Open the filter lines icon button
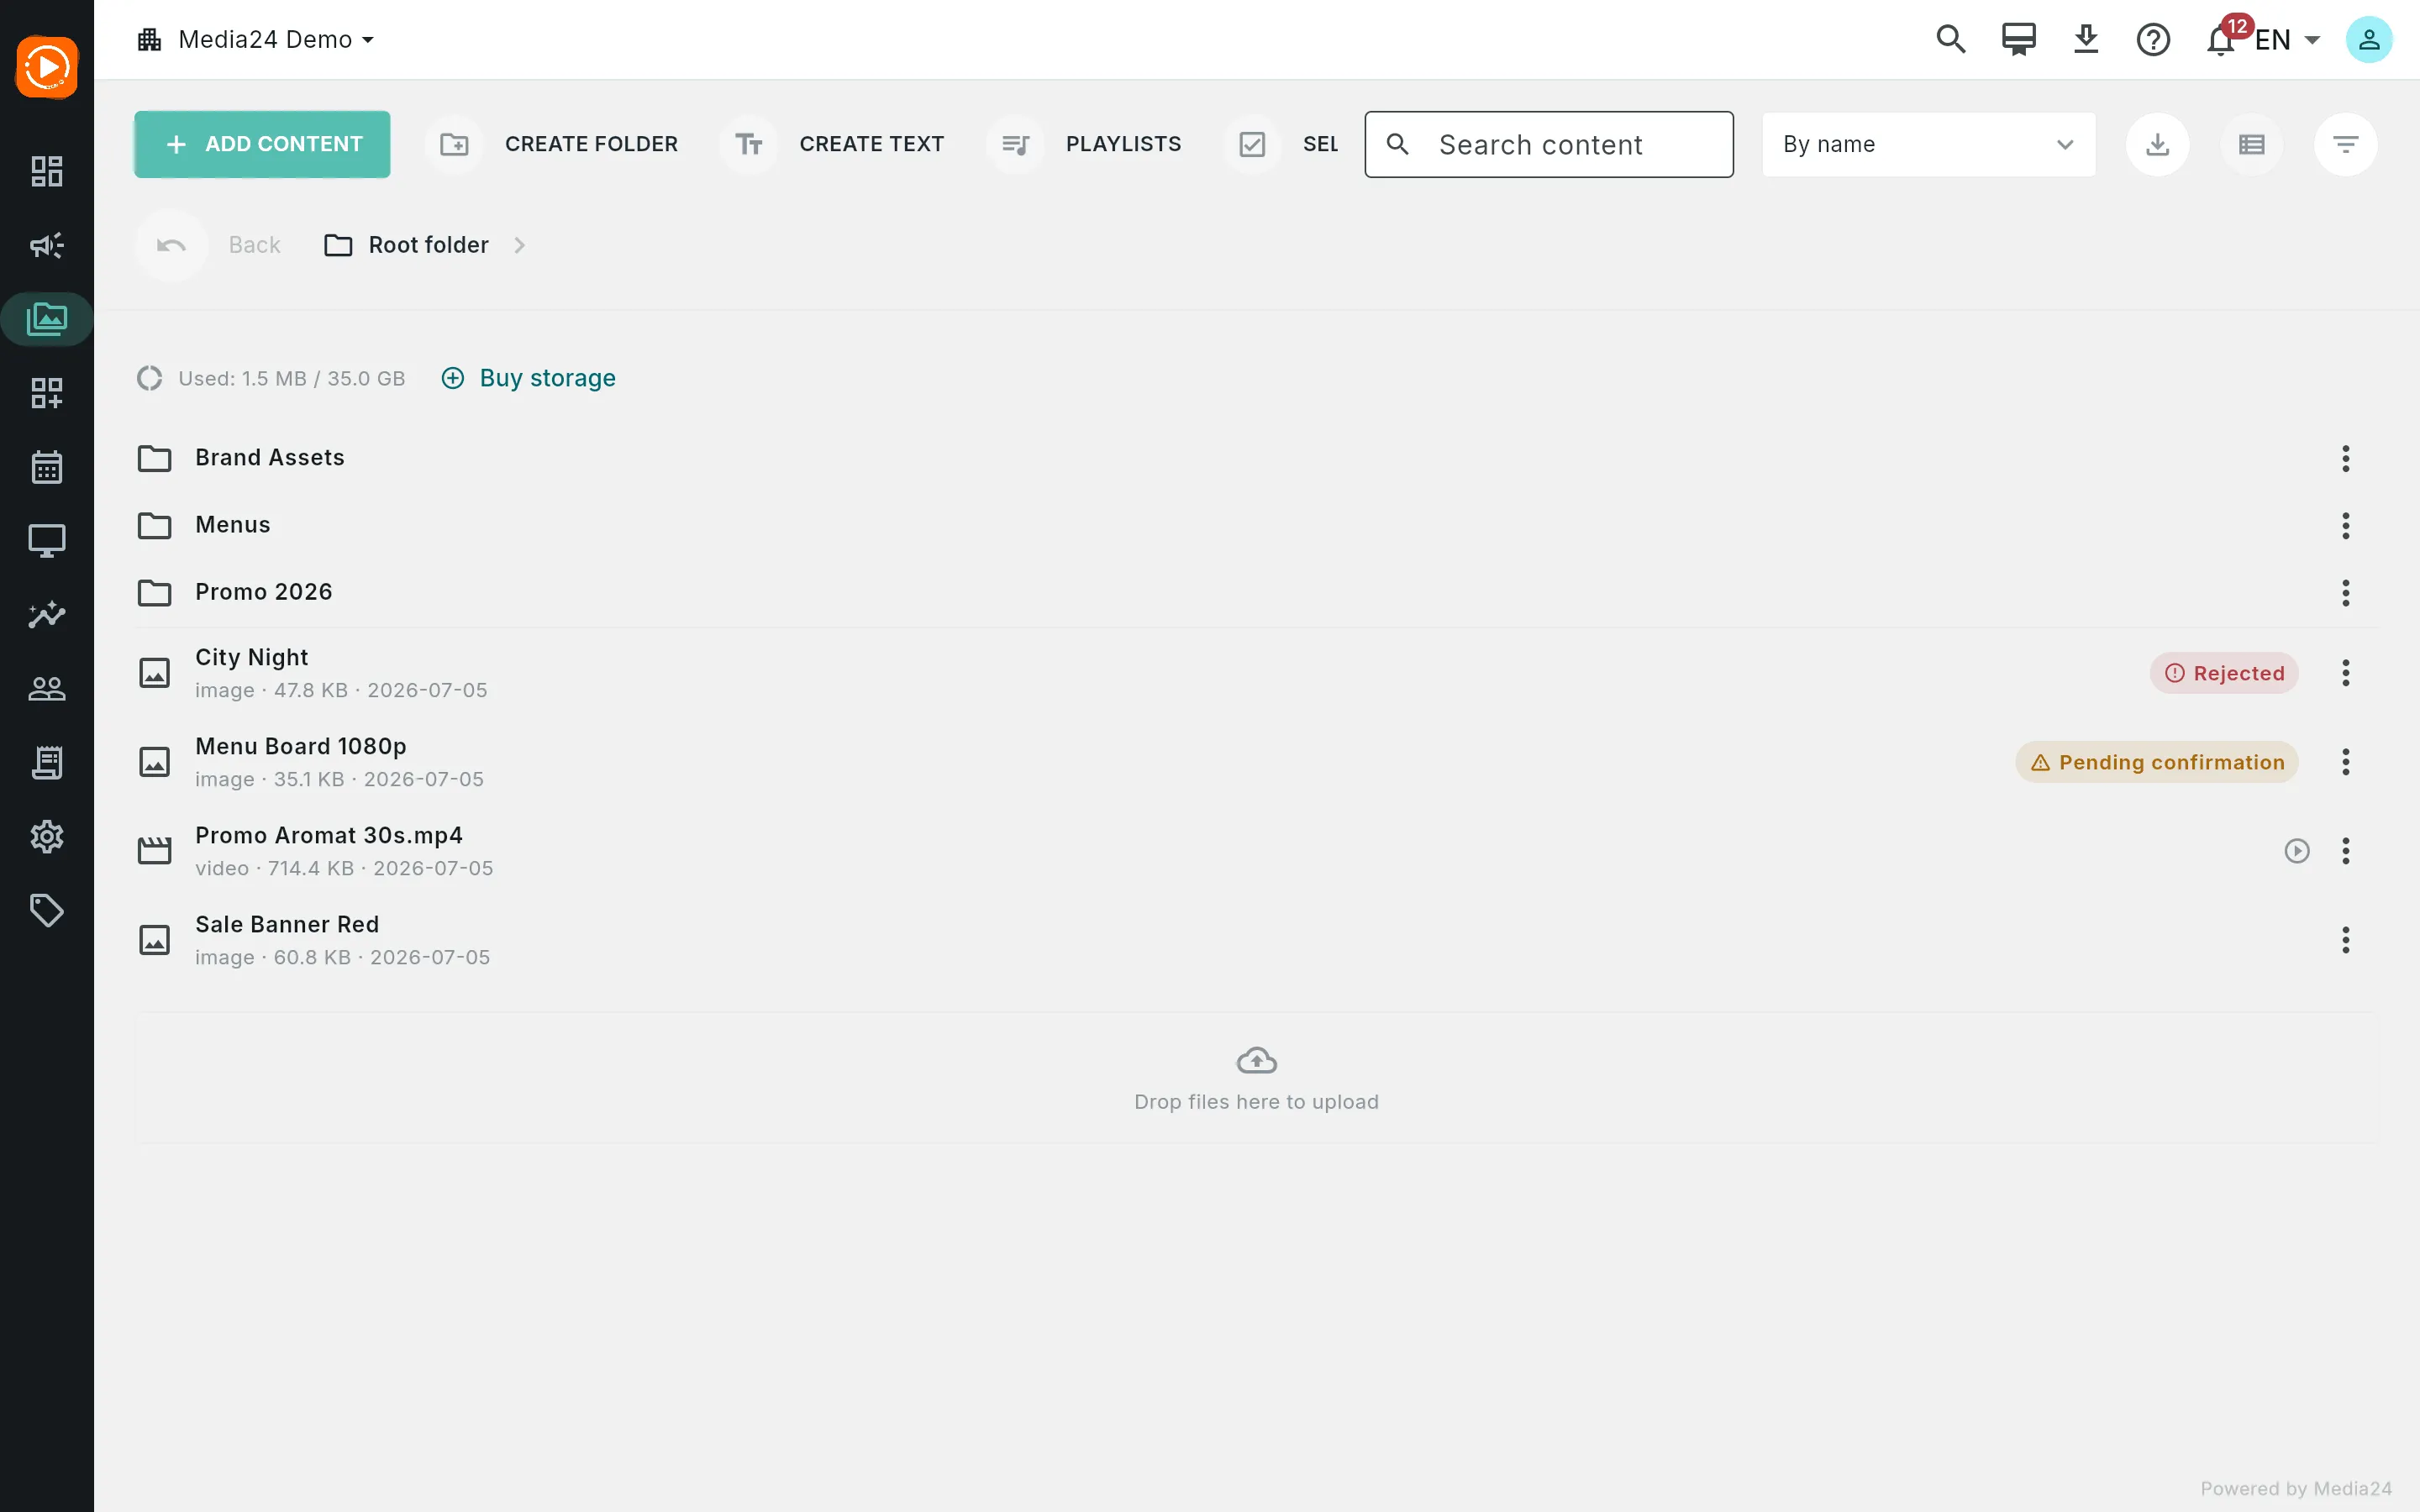Viewport: 2420px width, 1512px height. [2346, 144]
